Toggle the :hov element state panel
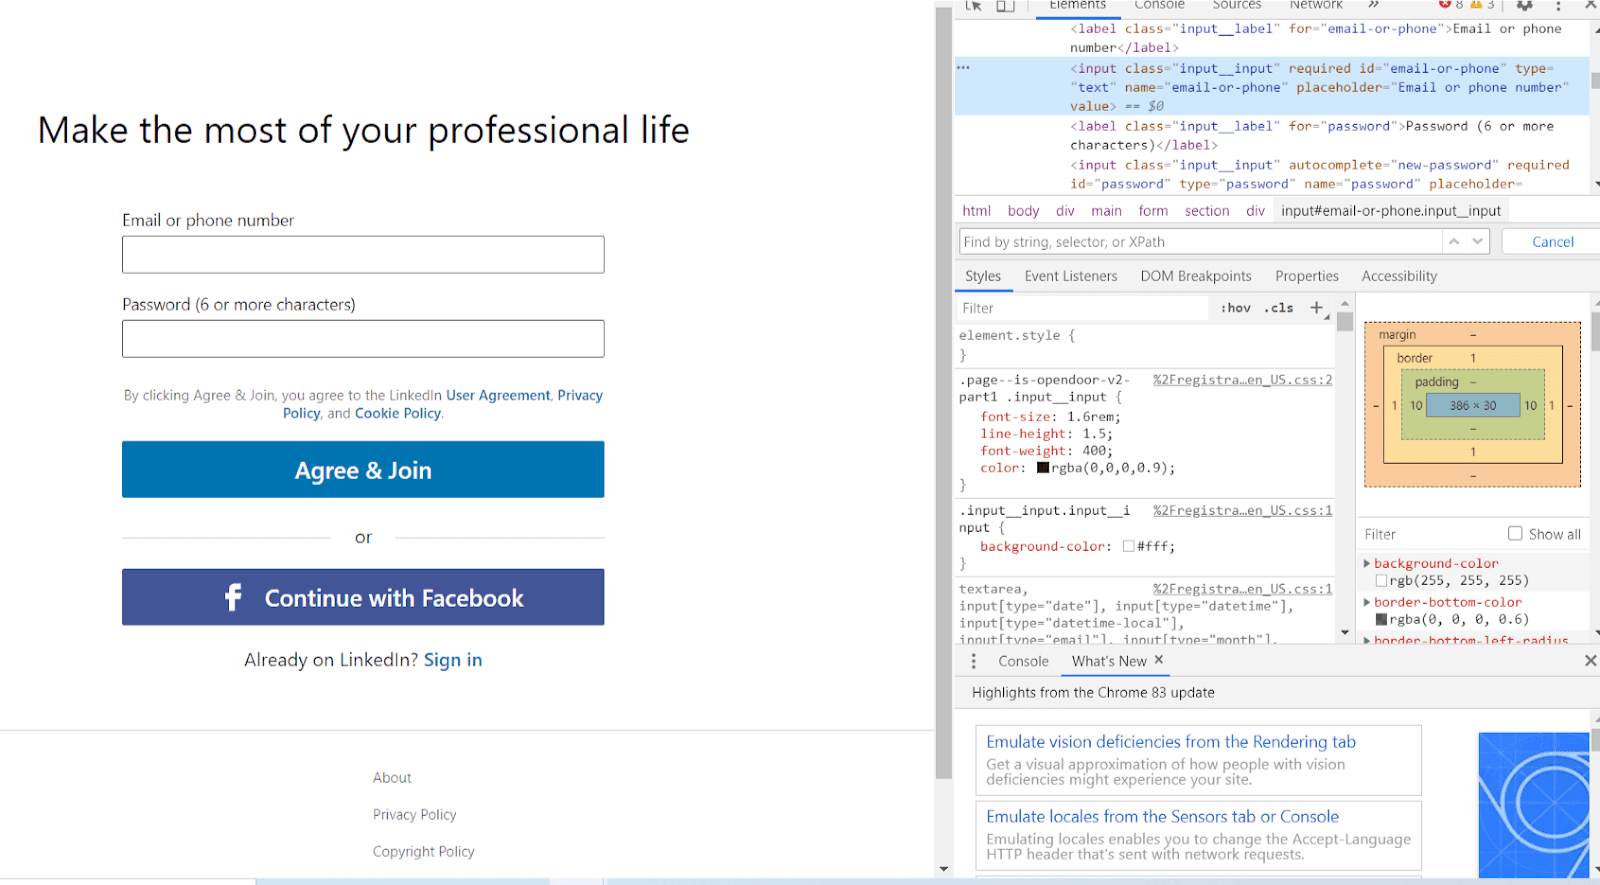1600x885 pixels. click(x=1236, y=308)
